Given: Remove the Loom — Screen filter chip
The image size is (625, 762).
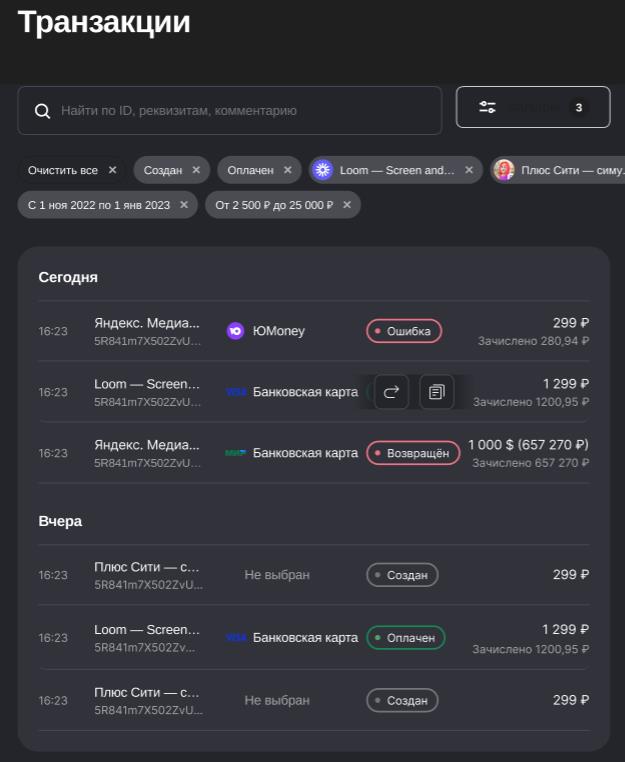Looking at the screenshot, I should tap(469, 170).
